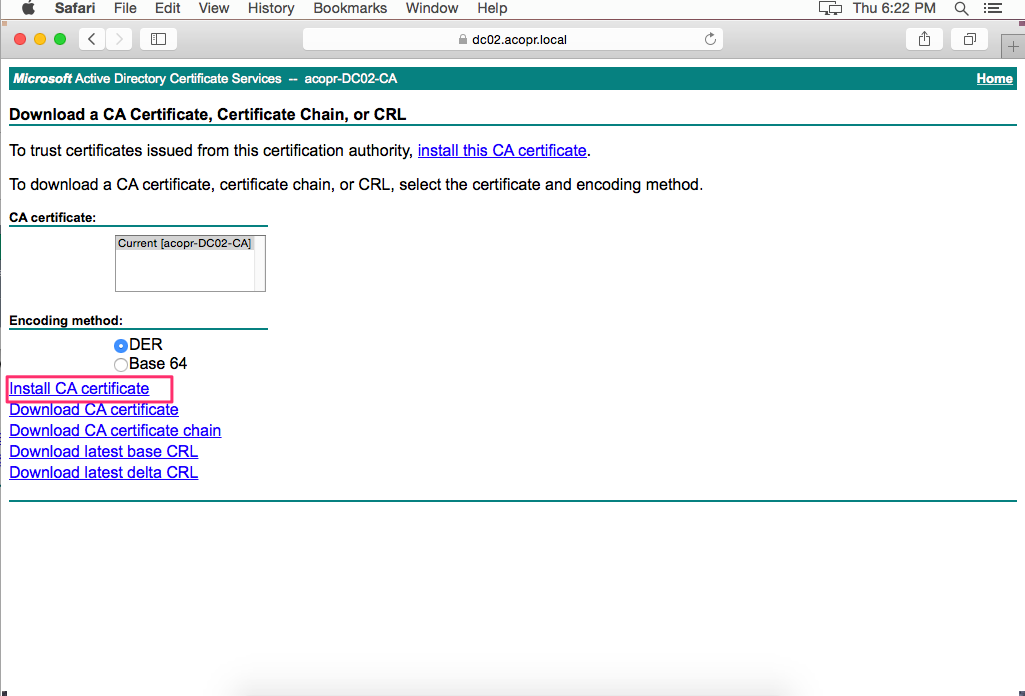Click the Thu 6:22 PM clock

coord(894,8)
